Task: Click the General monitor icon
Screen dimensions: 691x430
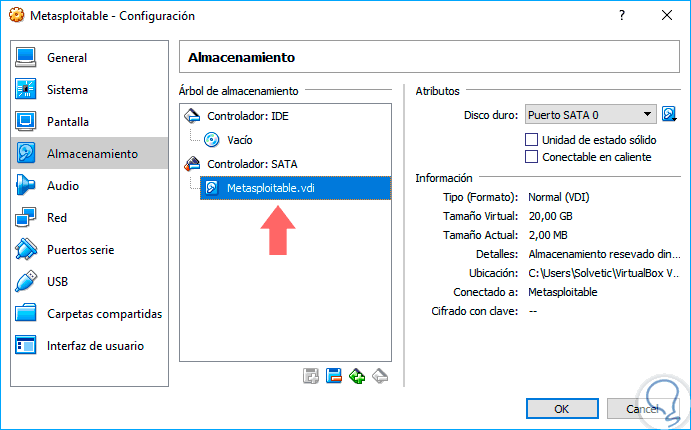Action: [x=26, y=58]
